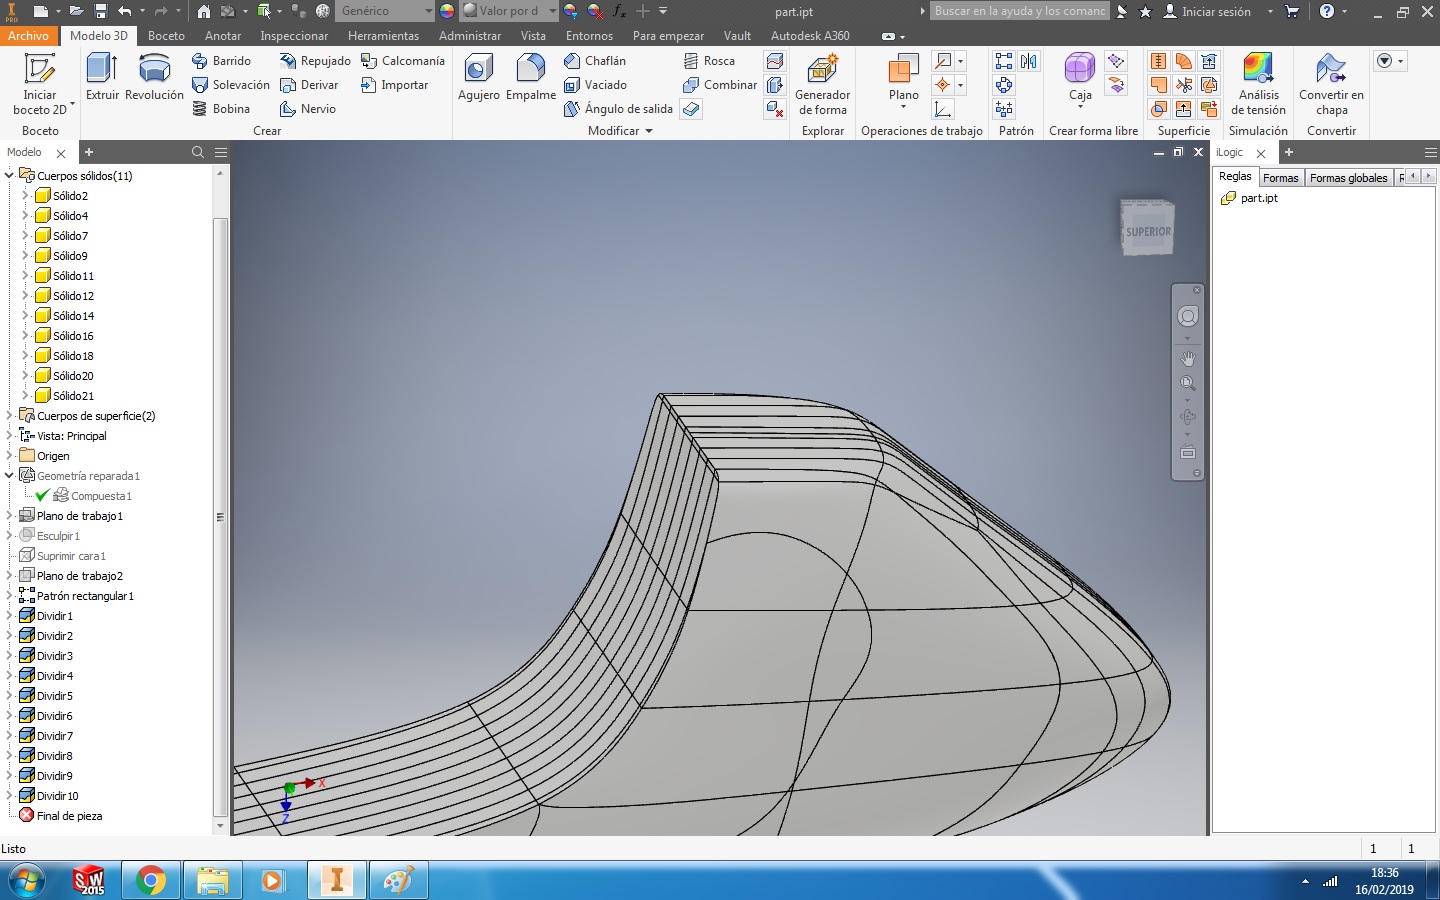Open Google Chrome from the taskbar

click(x=150, y=880)
